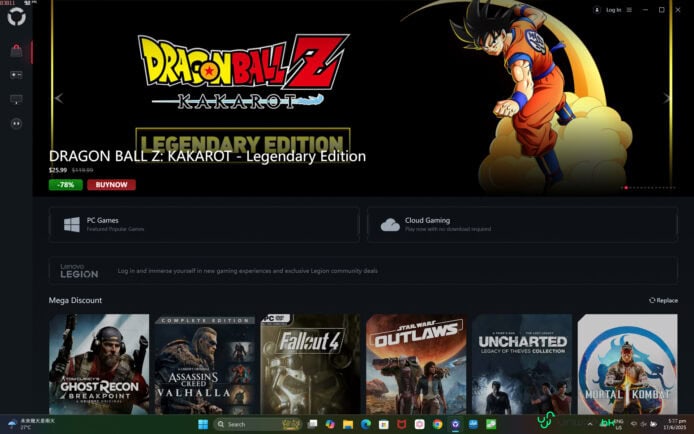This screenshot has width=694, height=434.
Task: Open the Cloud Gaming category tile
Action: 522,225
